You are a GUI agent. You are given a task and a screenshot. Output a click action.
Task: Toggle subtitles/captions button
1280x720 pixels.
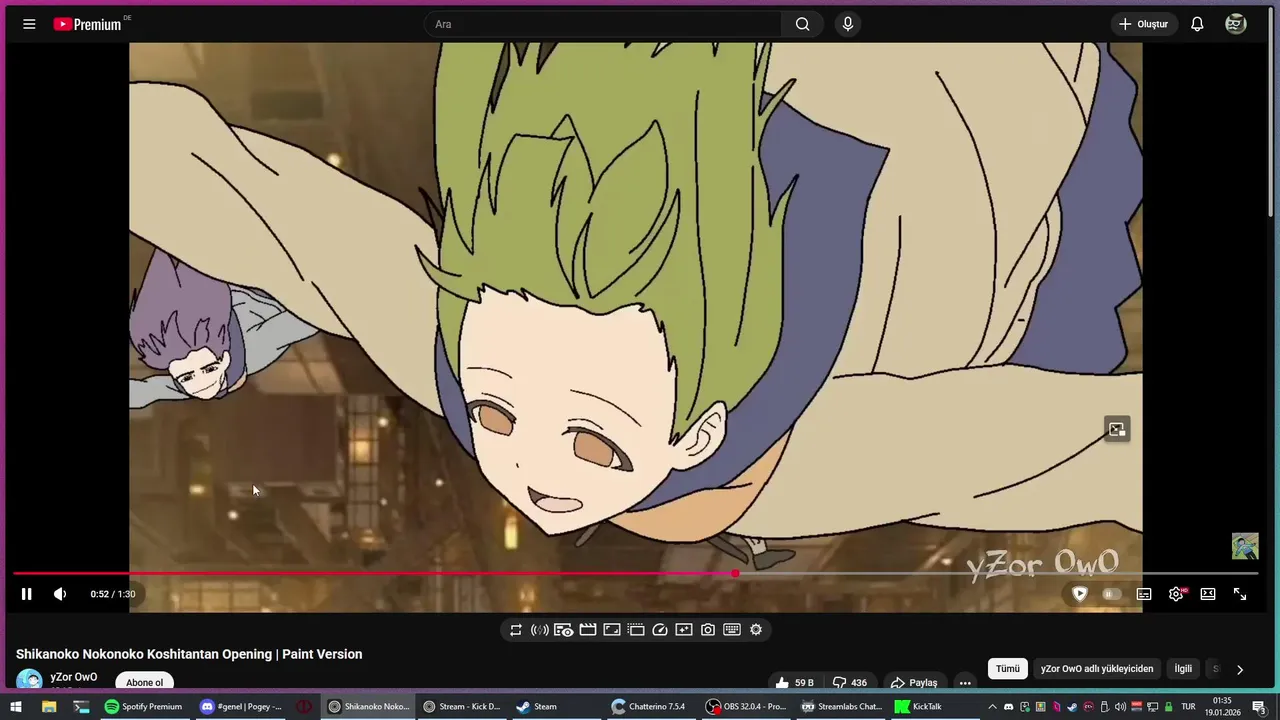1144,594
